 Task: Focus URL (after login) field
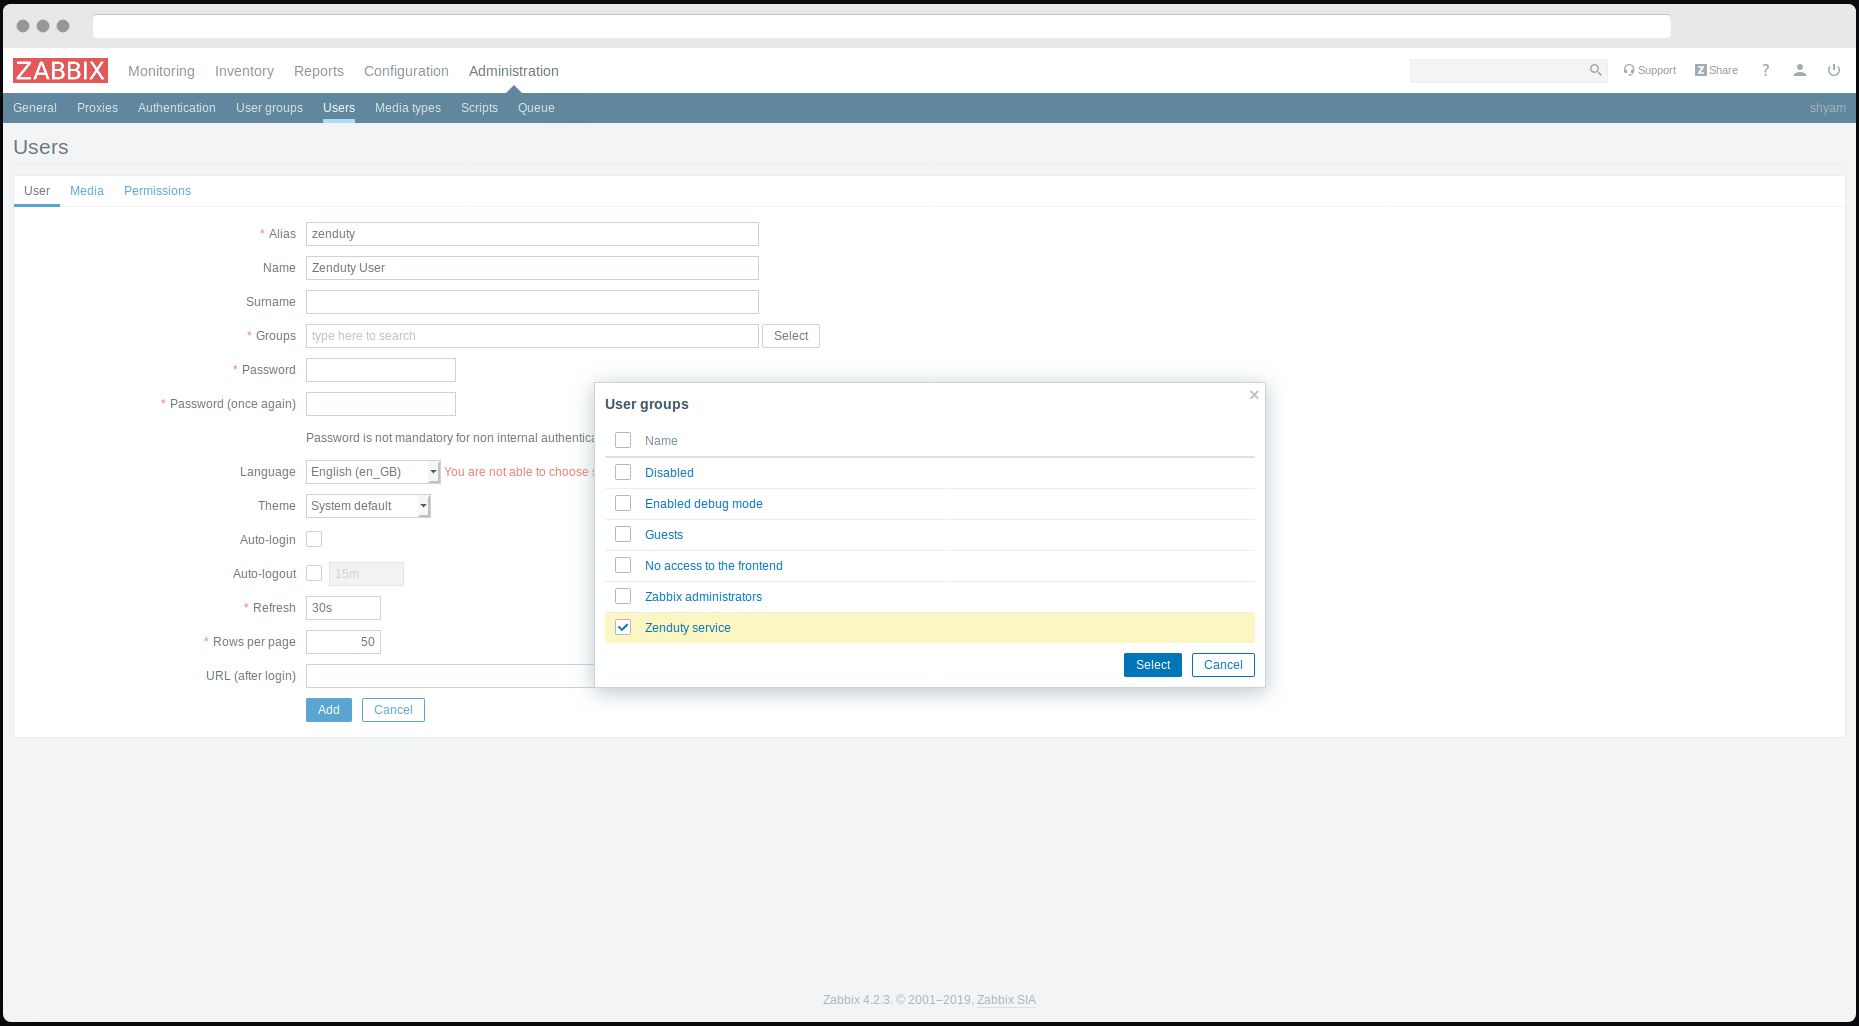pyautogui.click(x=450, y=676)
